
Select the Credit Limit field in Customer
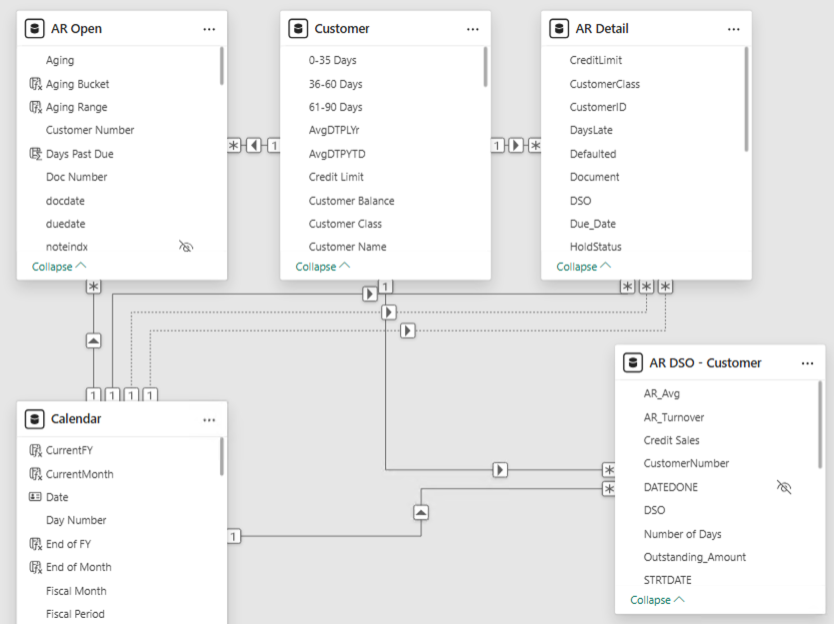tap(336, 177)
